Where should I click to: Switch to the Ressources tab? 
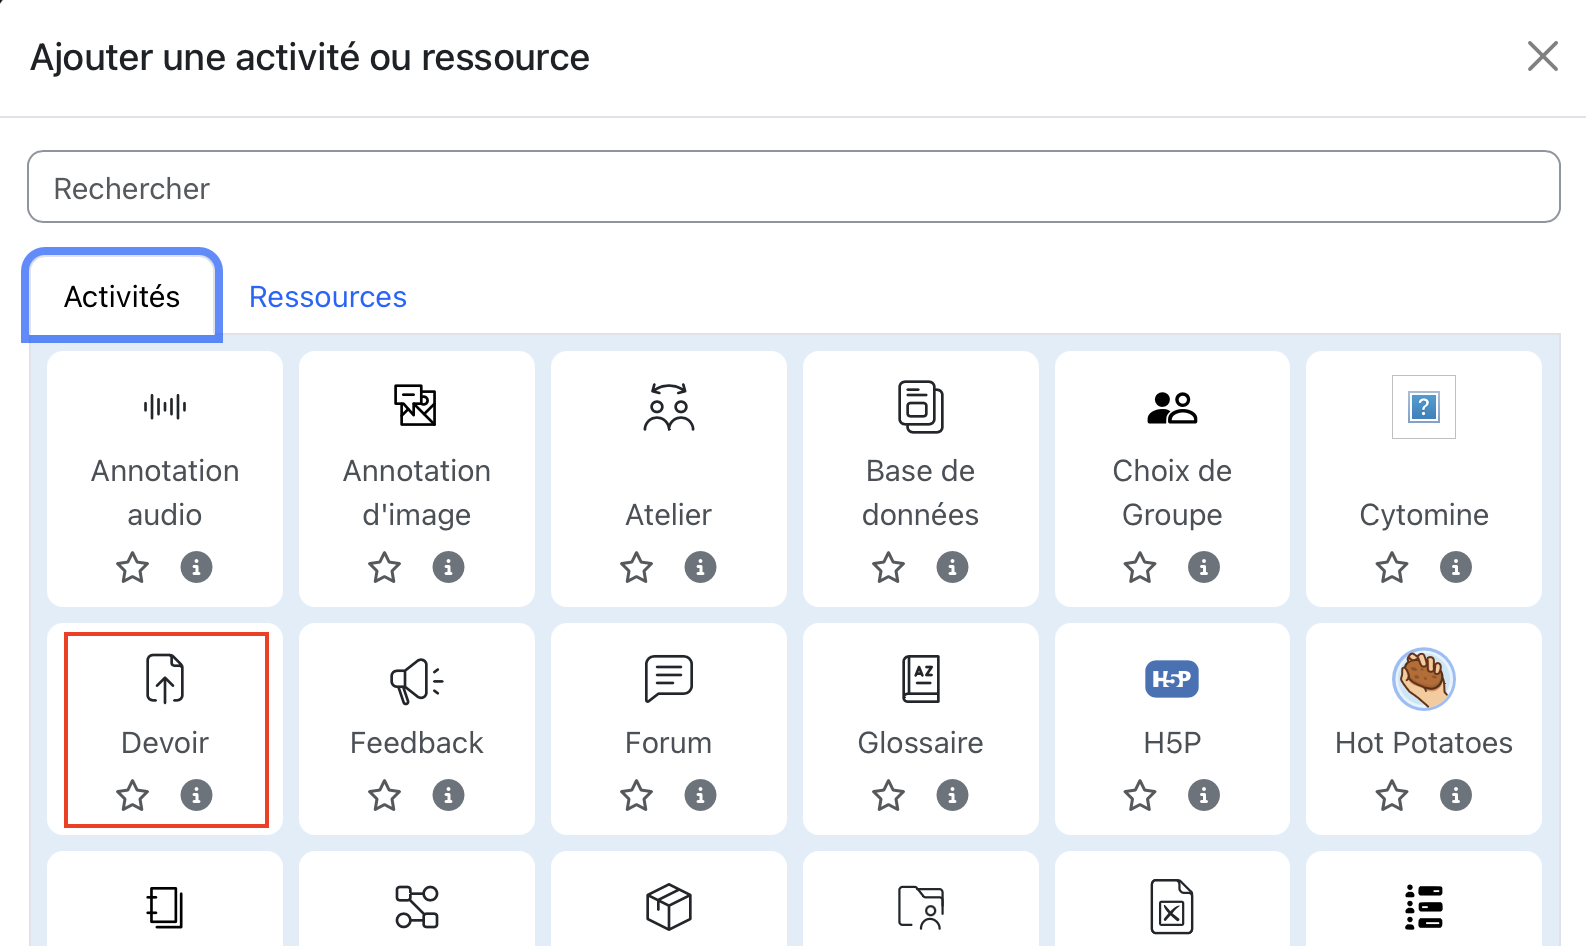click(x=328, y=297)
